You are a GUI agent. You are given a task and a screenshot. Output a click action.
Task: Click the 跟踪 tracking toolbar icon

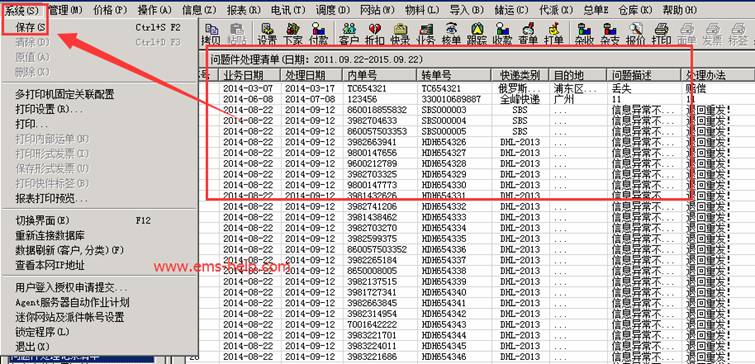tap(477, 34)
